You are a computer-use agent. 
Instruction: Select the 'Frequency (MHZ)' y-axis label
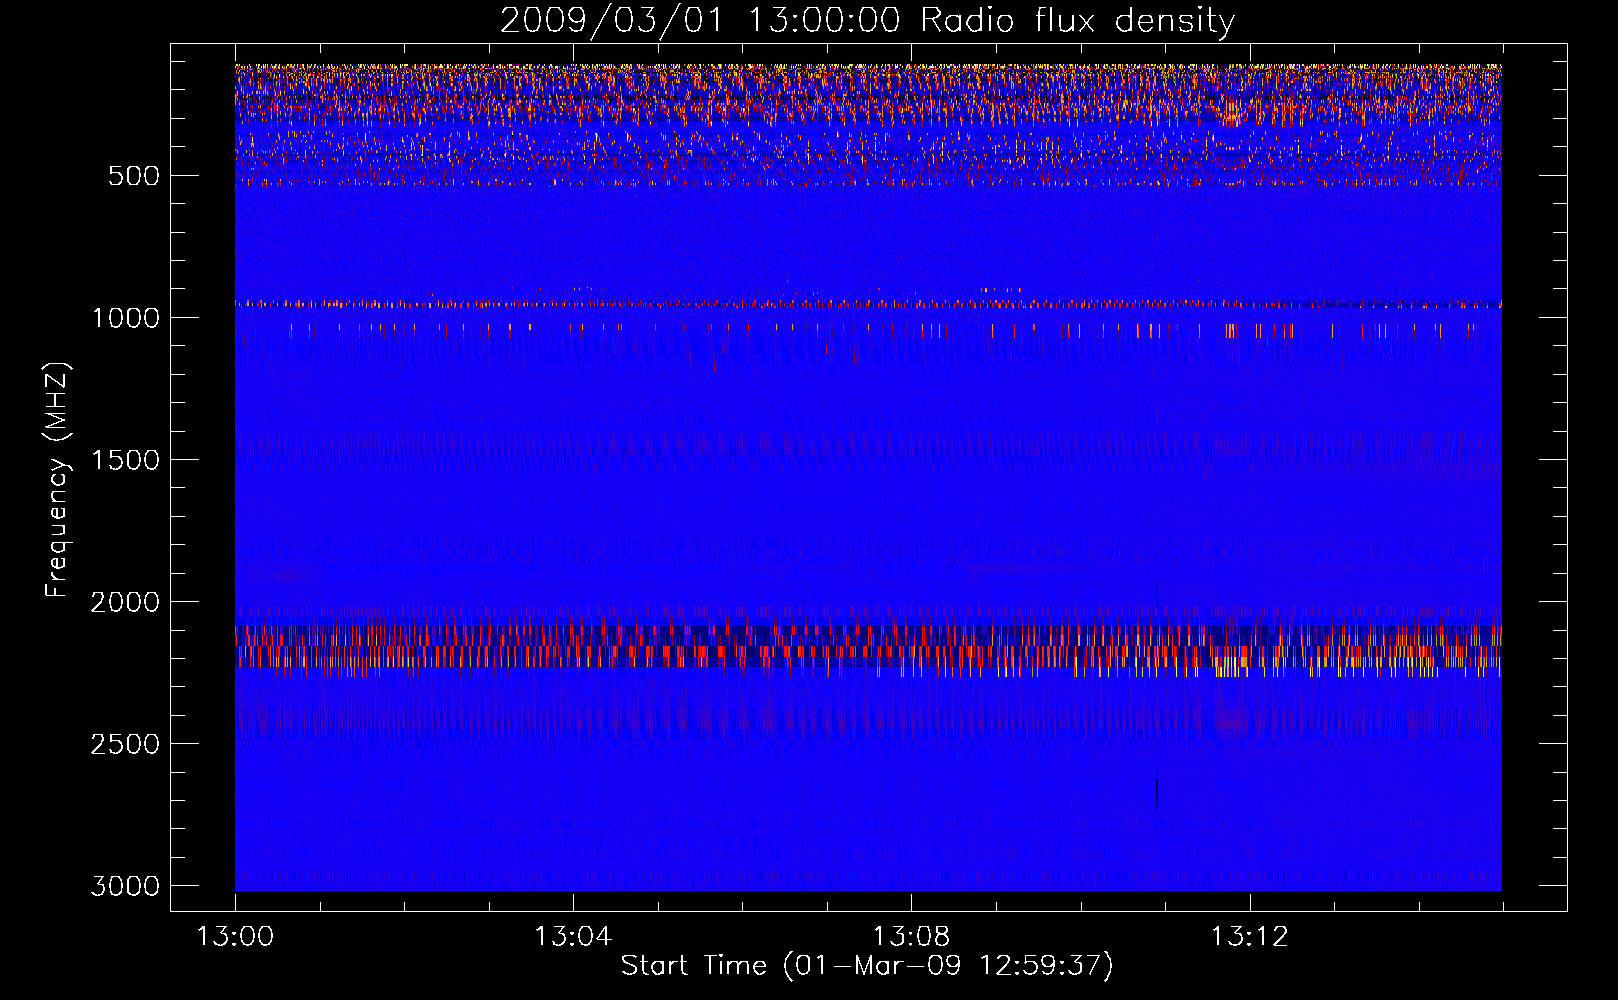56,480
